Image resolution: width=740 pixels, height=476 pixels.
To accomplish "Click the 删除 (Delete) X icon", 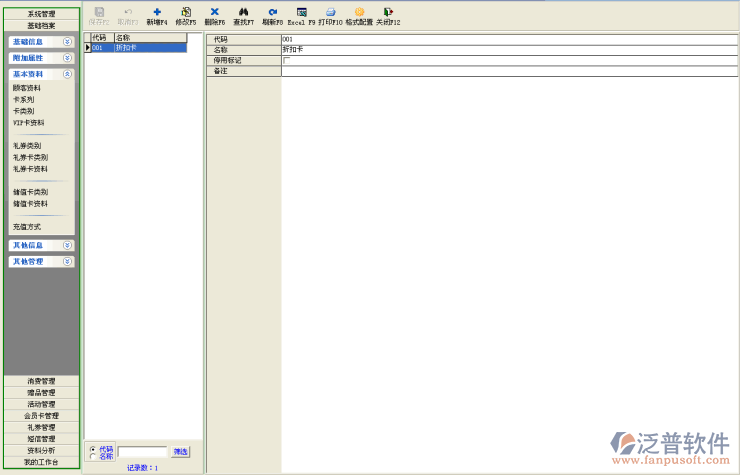I will (x=214, y=12).
